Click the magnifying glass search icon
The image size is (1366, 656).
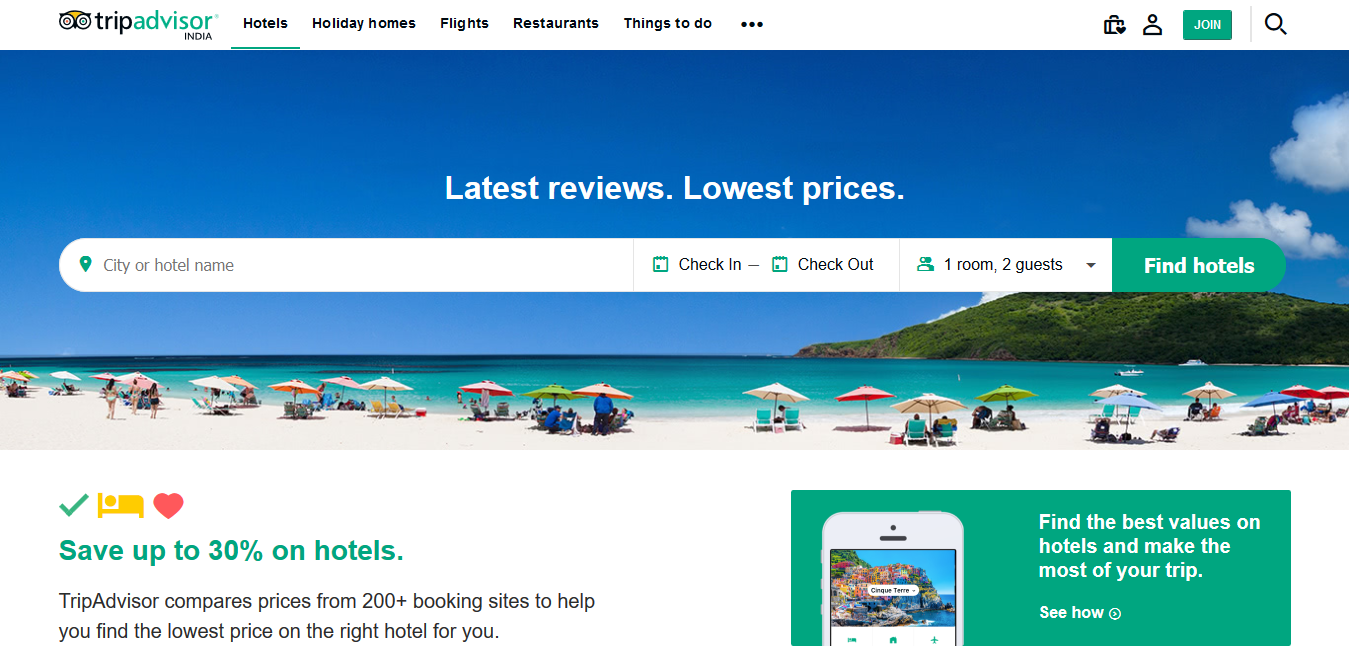coord(1275,24)
